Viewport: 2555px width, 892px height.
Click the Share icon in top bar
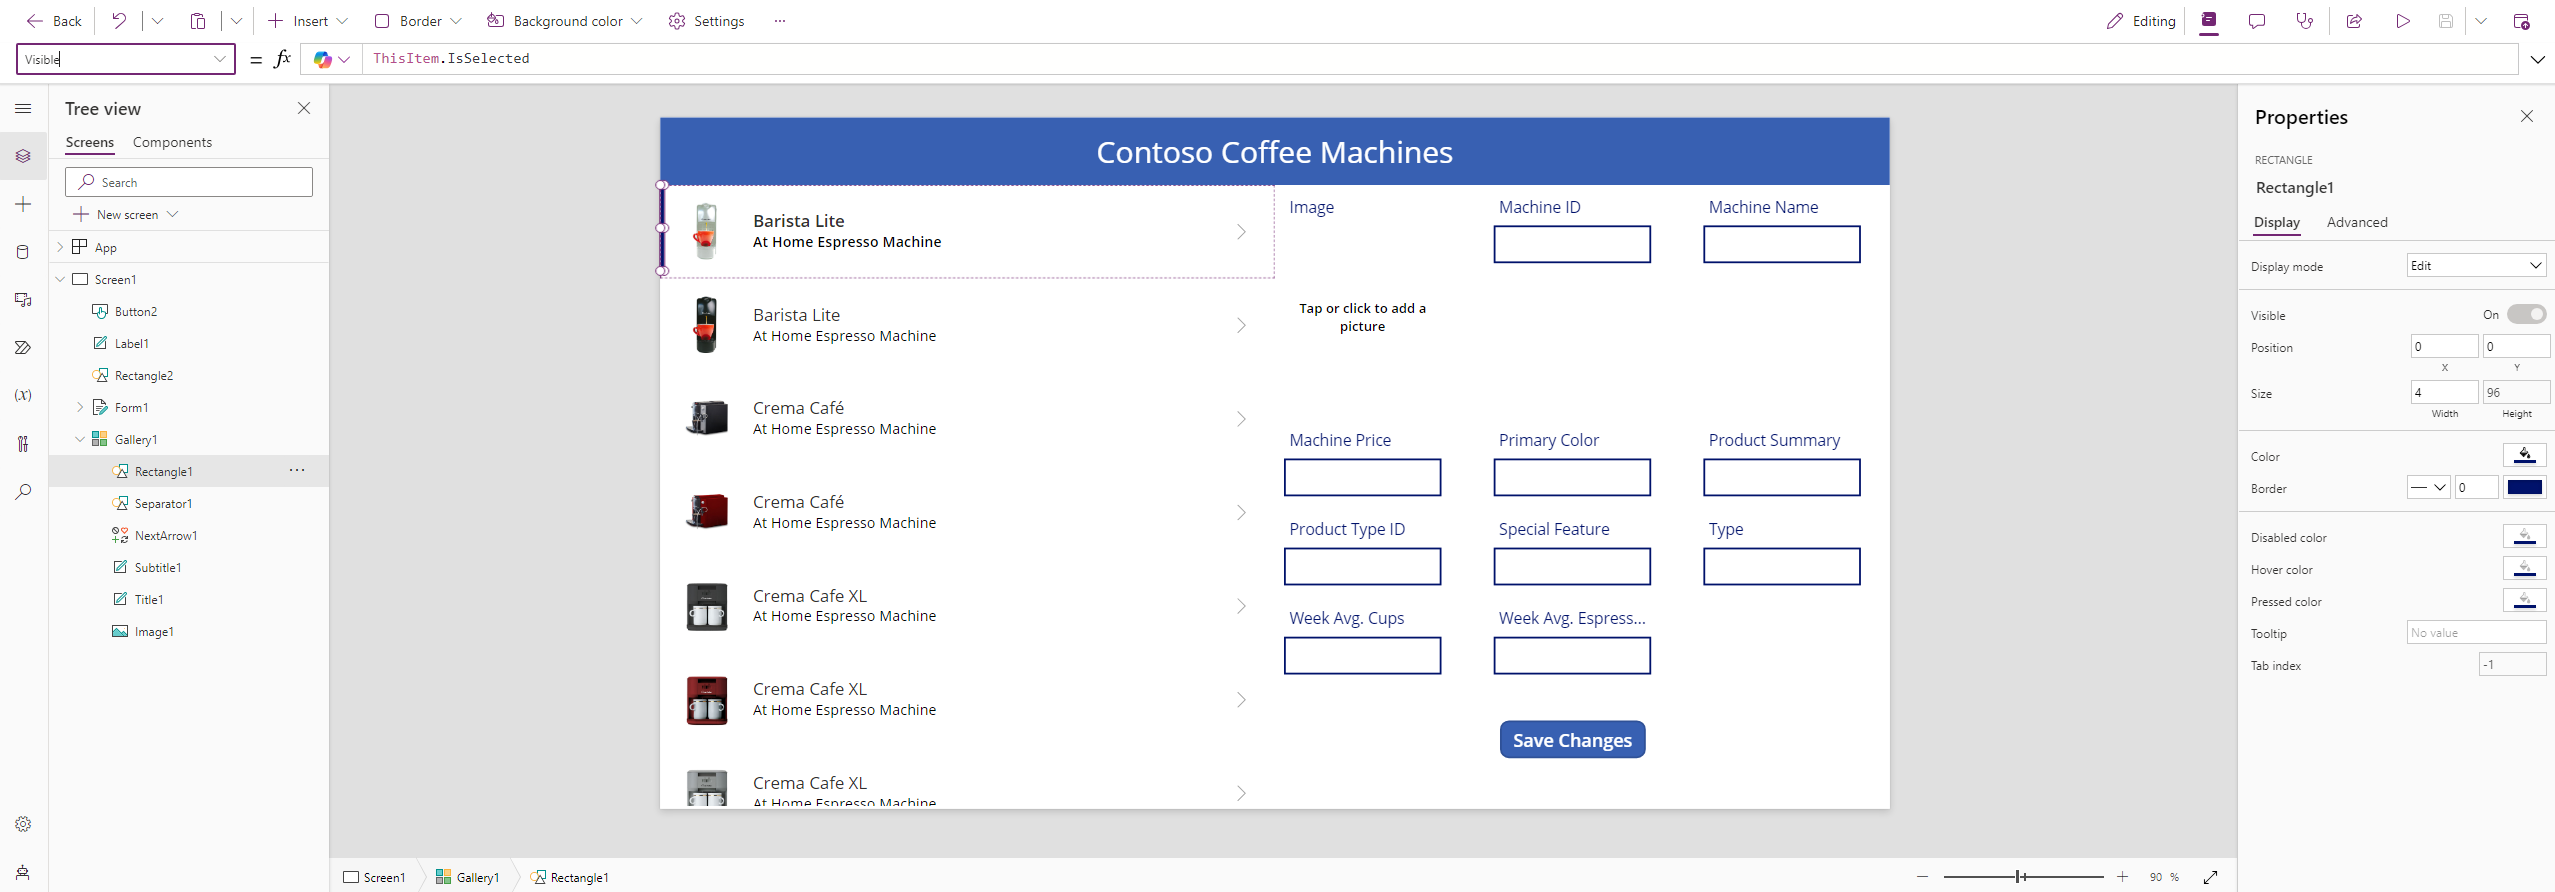coord(2354,21)
